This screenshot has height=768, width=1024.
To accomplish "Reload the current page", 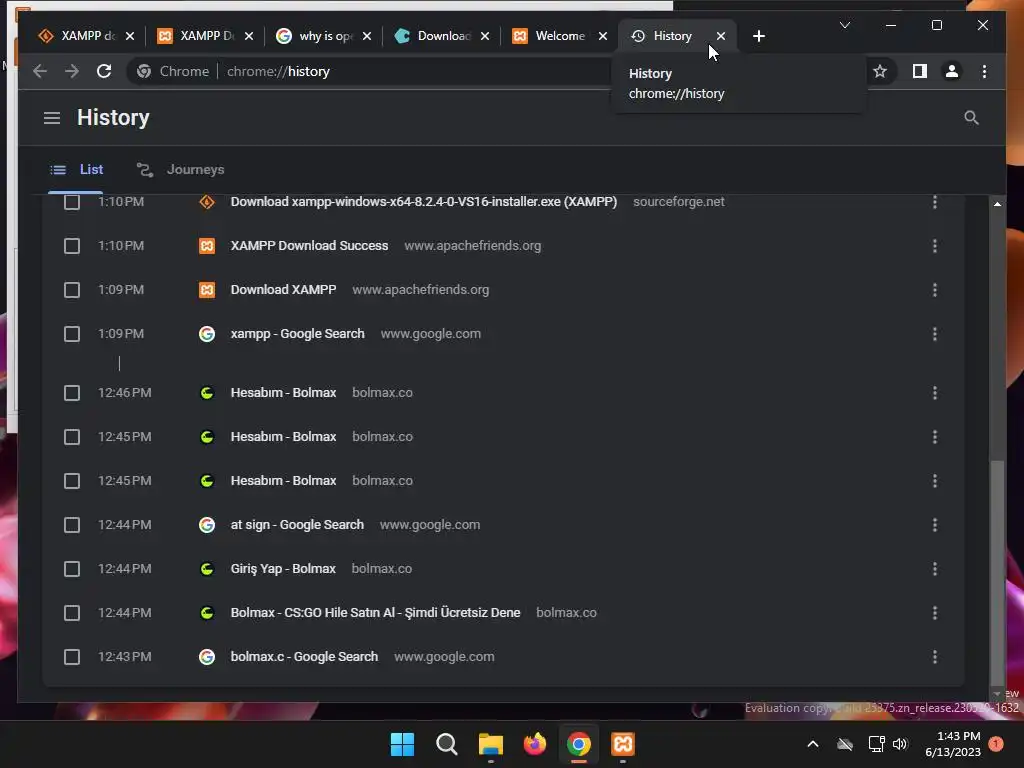I will tap(104, 71).
